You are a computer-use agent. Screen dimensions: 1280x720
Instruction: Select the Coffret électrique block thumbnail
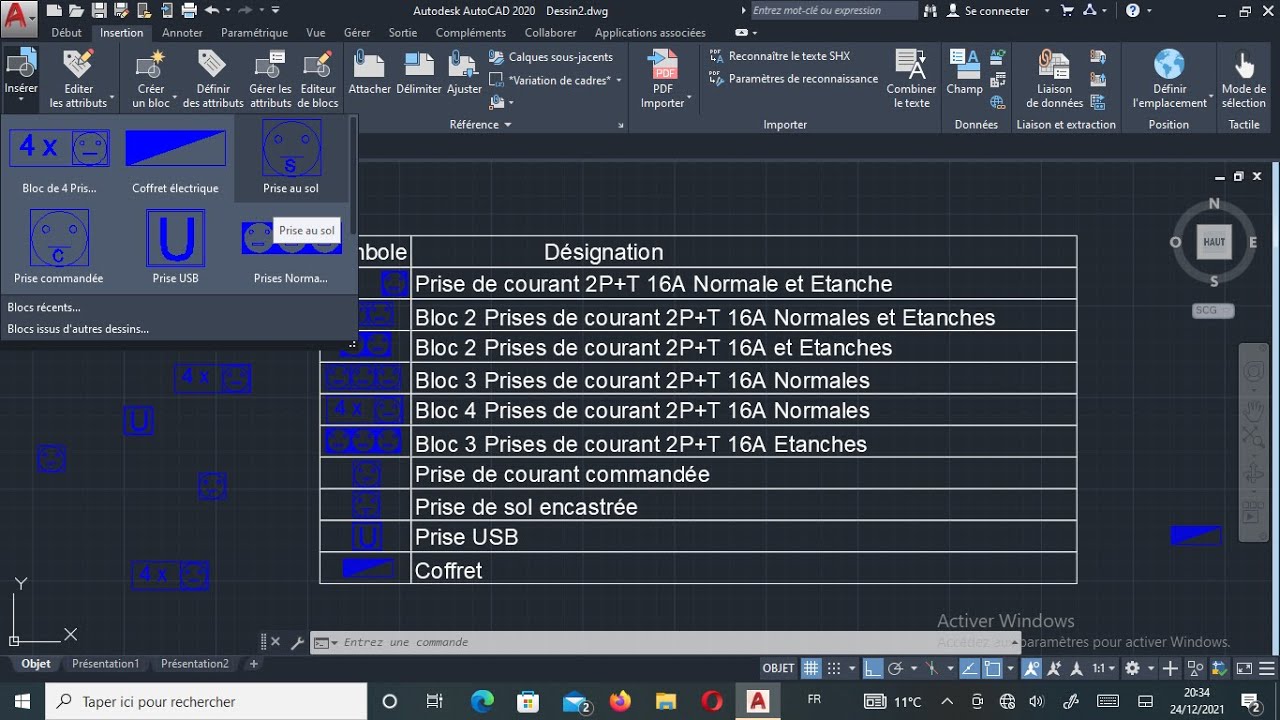tap(175, 157)
